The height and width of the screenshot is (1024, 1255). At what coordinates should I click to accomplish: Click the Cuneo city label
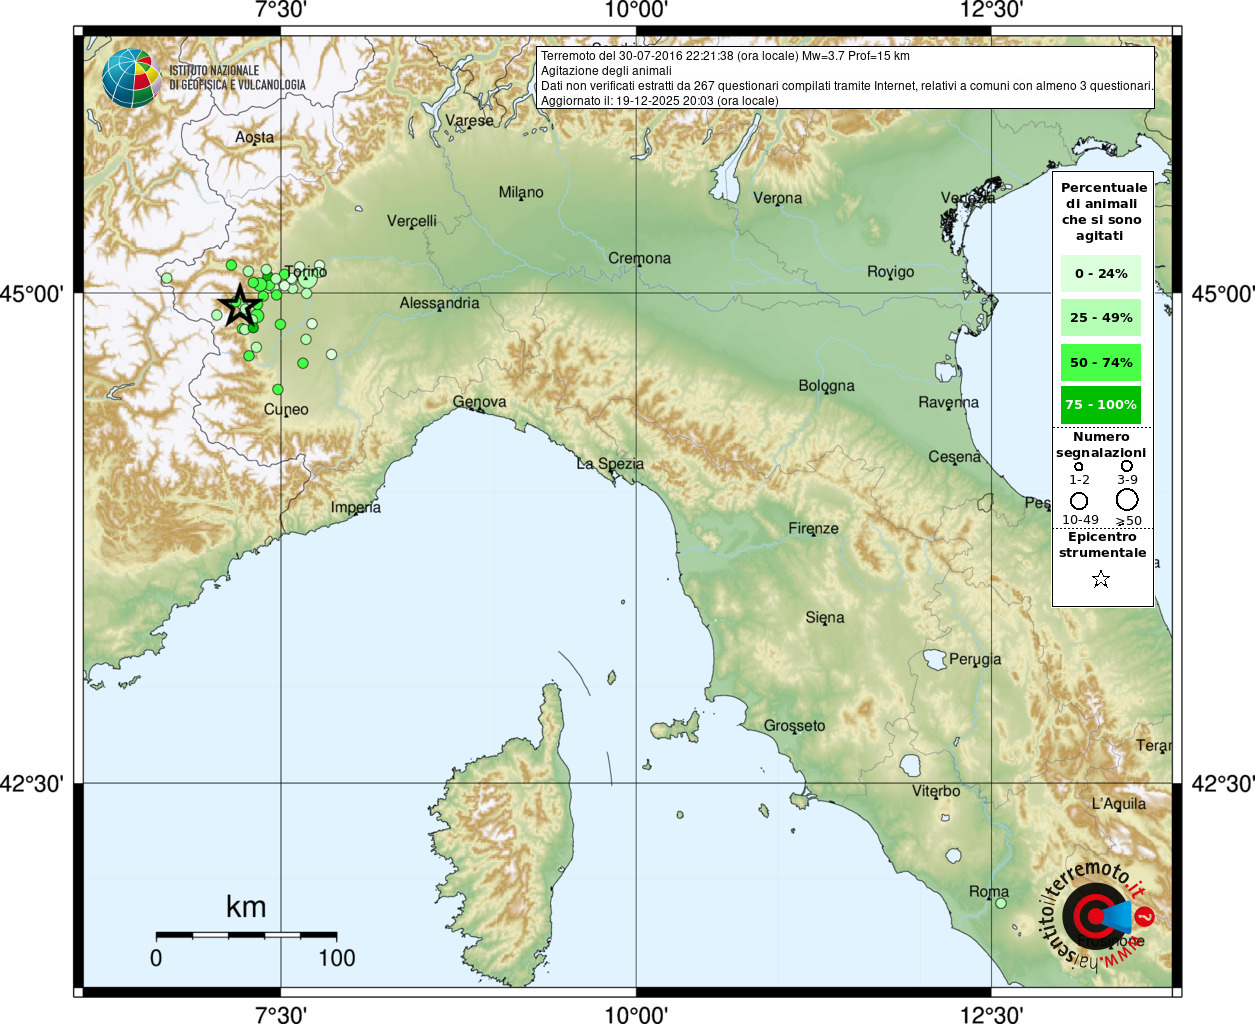point(286,410)
